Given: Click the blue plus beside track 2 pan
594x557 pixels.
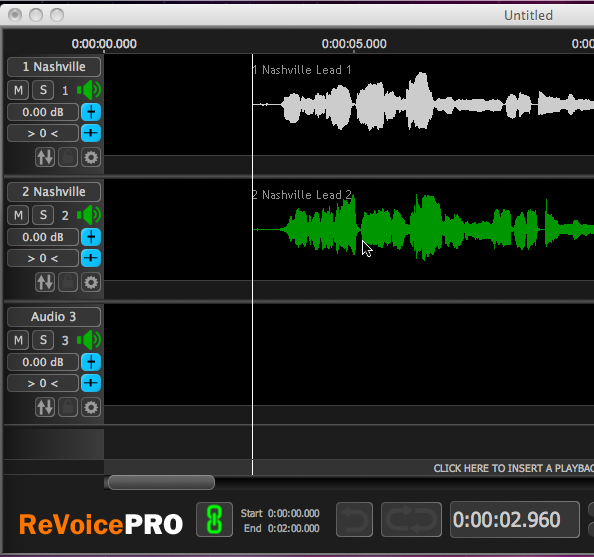Looking at the screenshot, I should coord(91,258).
